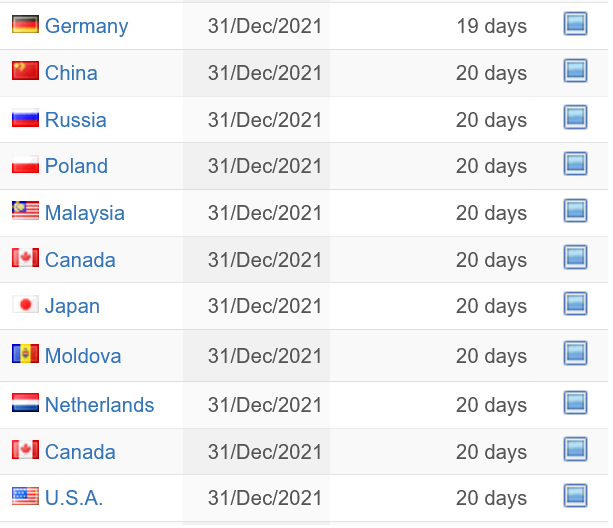The width and height of the screenshot is (613, 528).
Task: Follow the Netherlands link
Action: [99, 405]
